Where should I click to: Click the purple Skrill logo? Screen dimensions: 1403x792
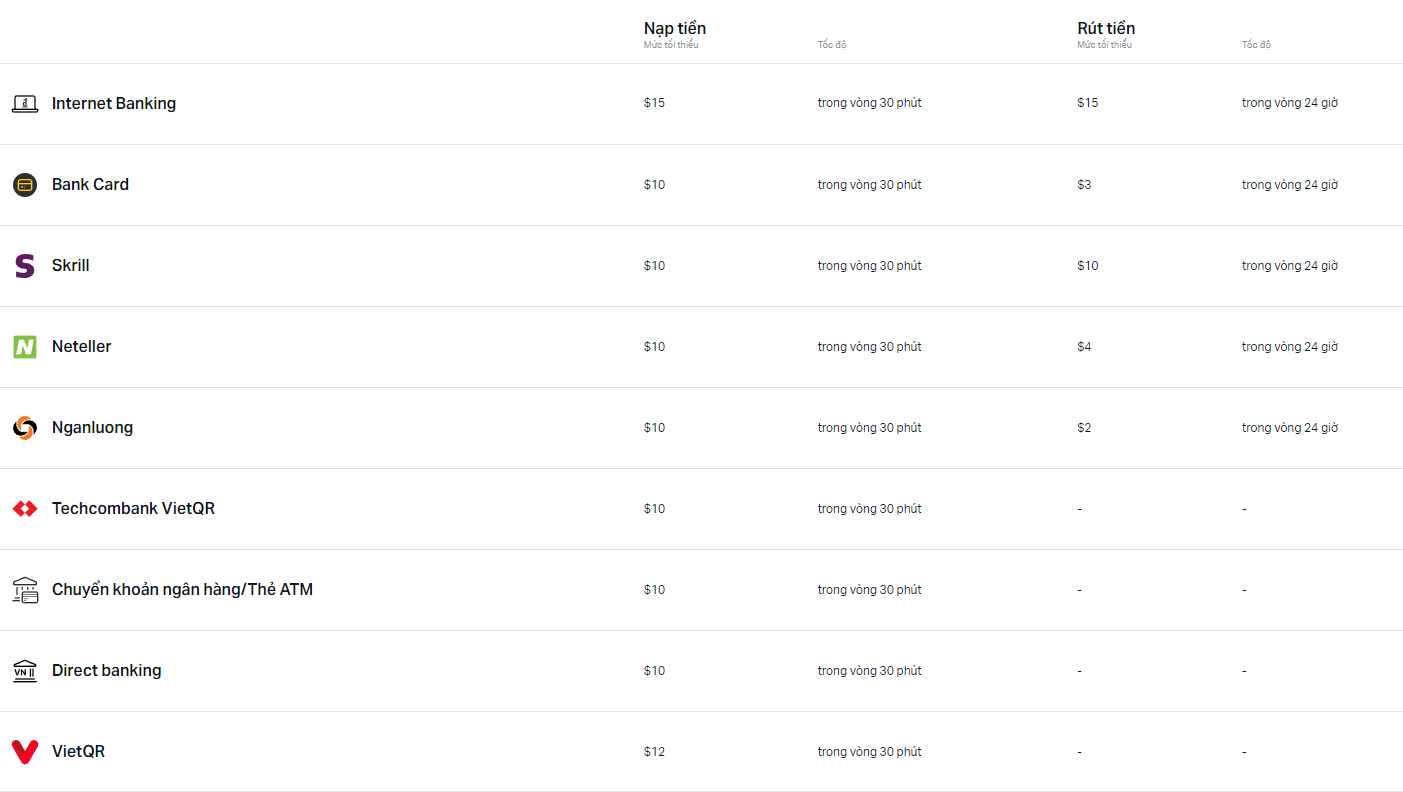[25, 265]
